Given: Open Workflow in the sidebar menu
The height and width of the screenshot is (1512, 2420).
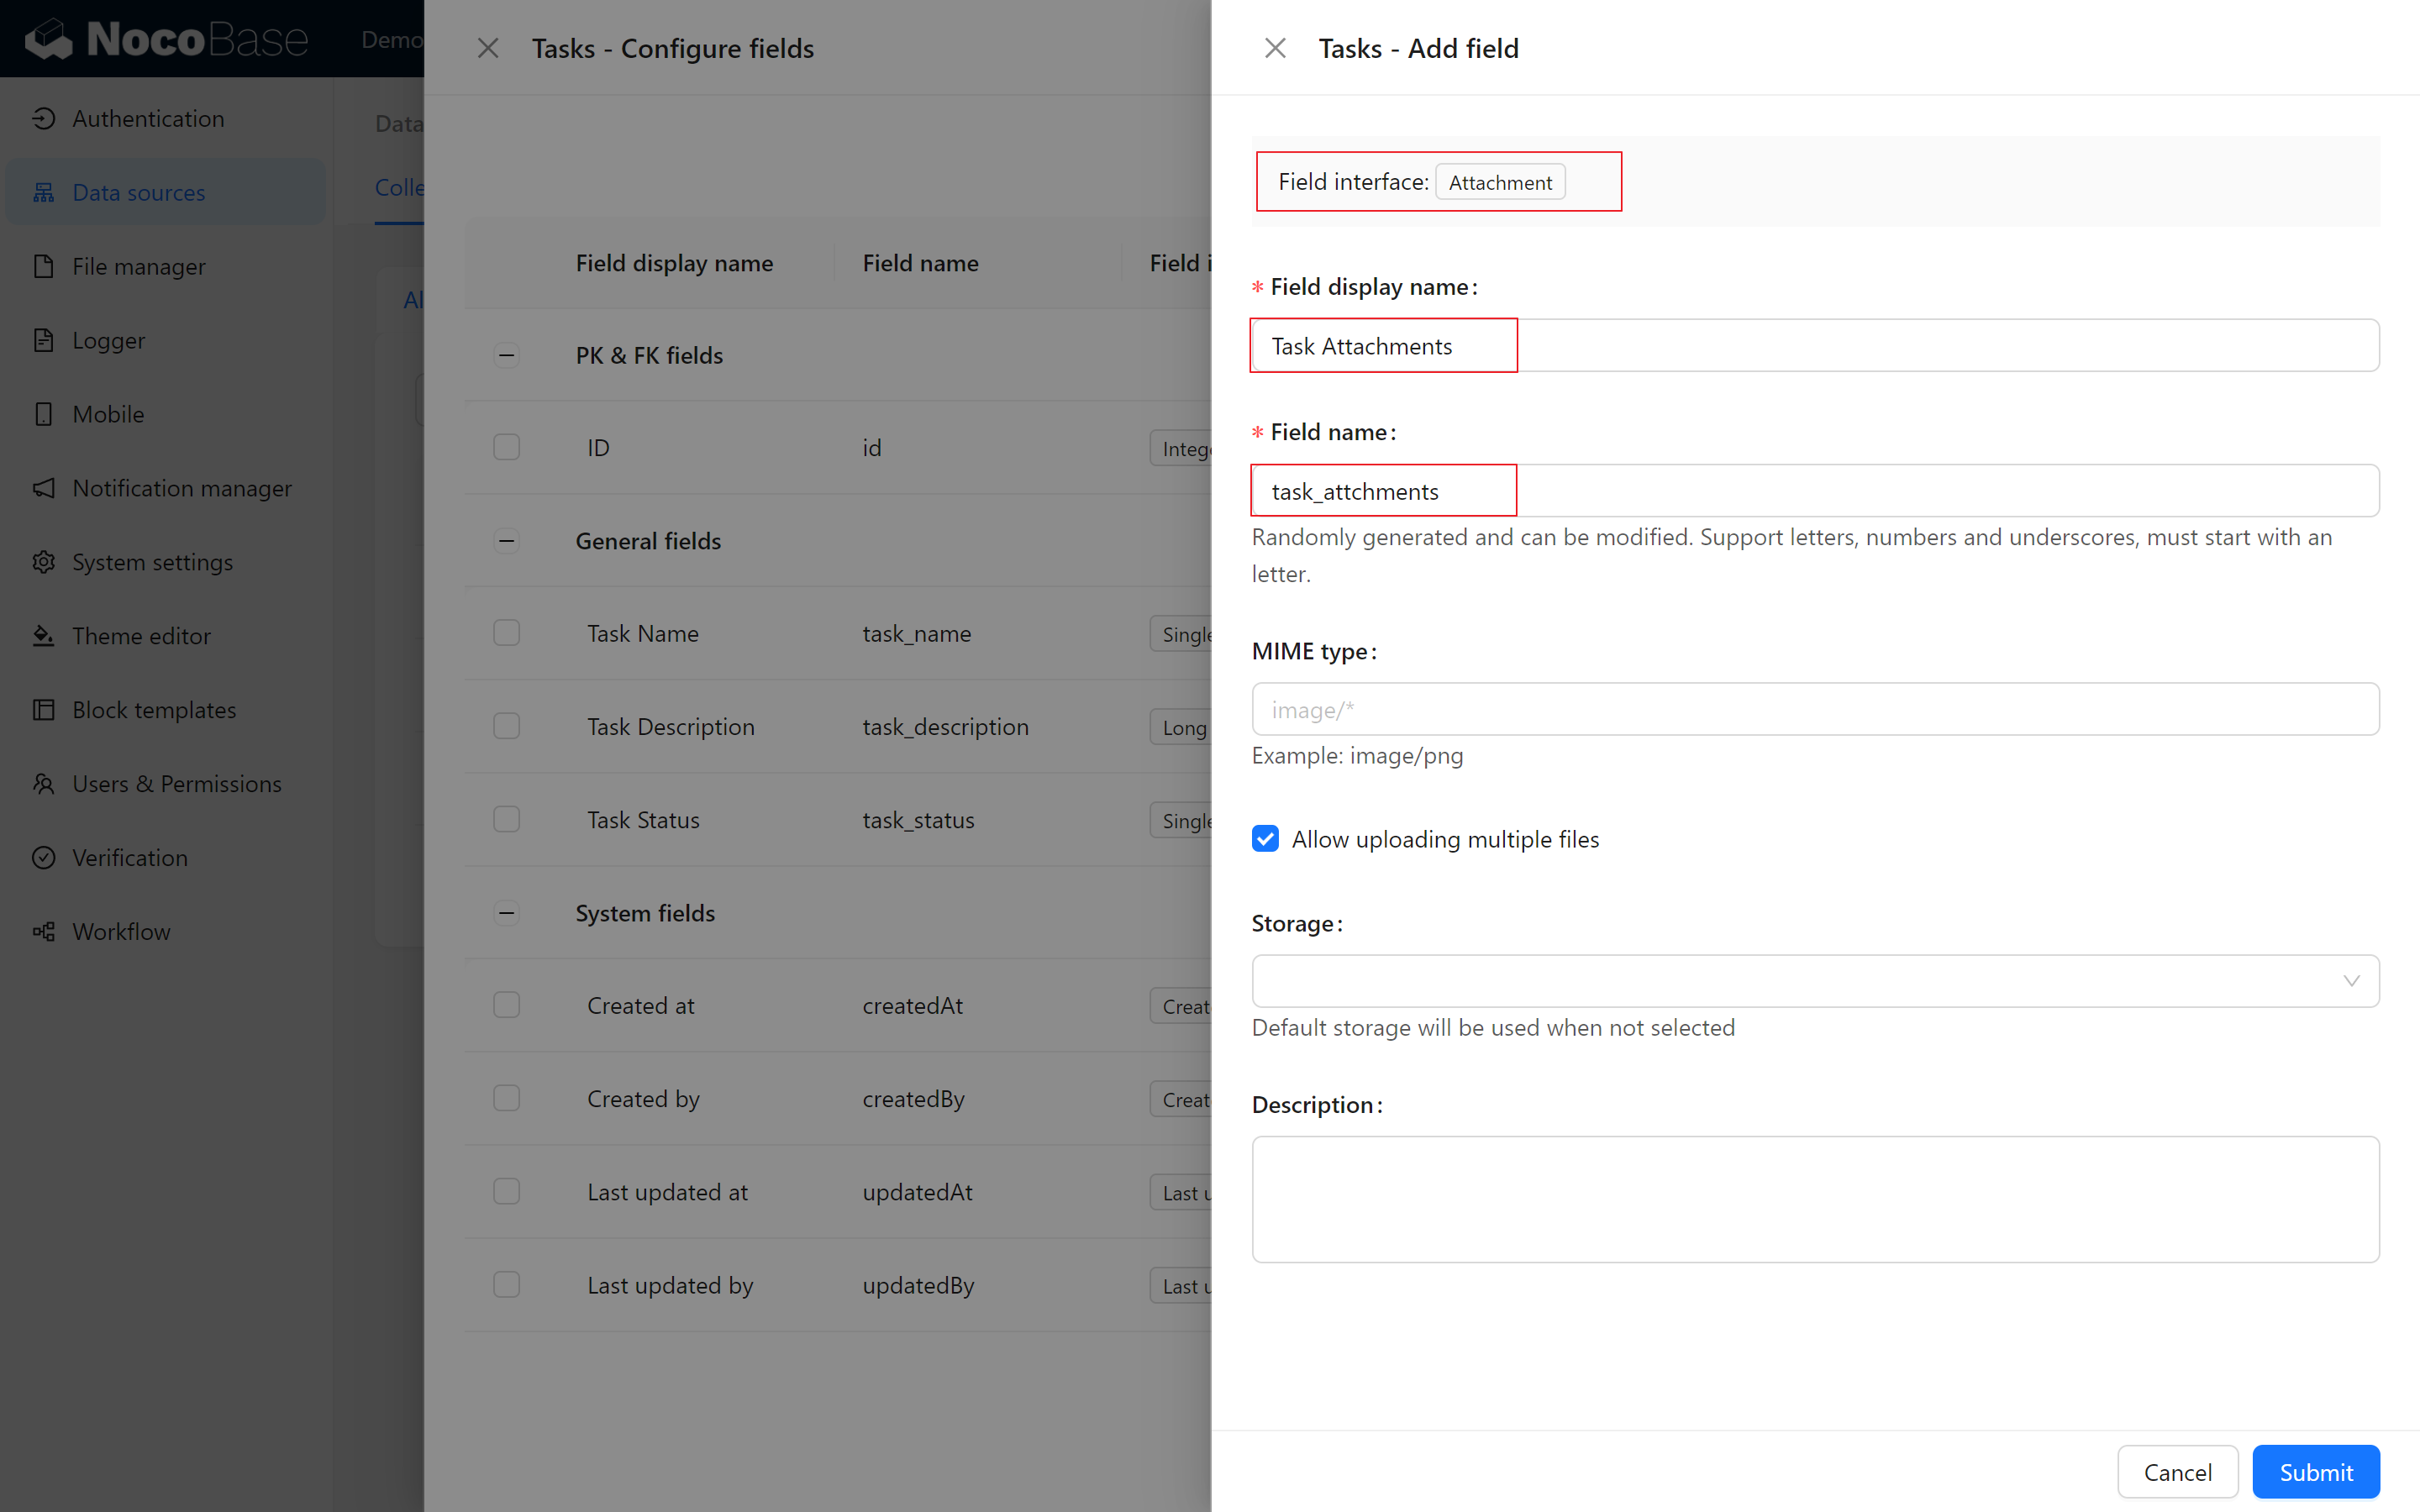Looking at the screenshot, I should coord(166,932).
